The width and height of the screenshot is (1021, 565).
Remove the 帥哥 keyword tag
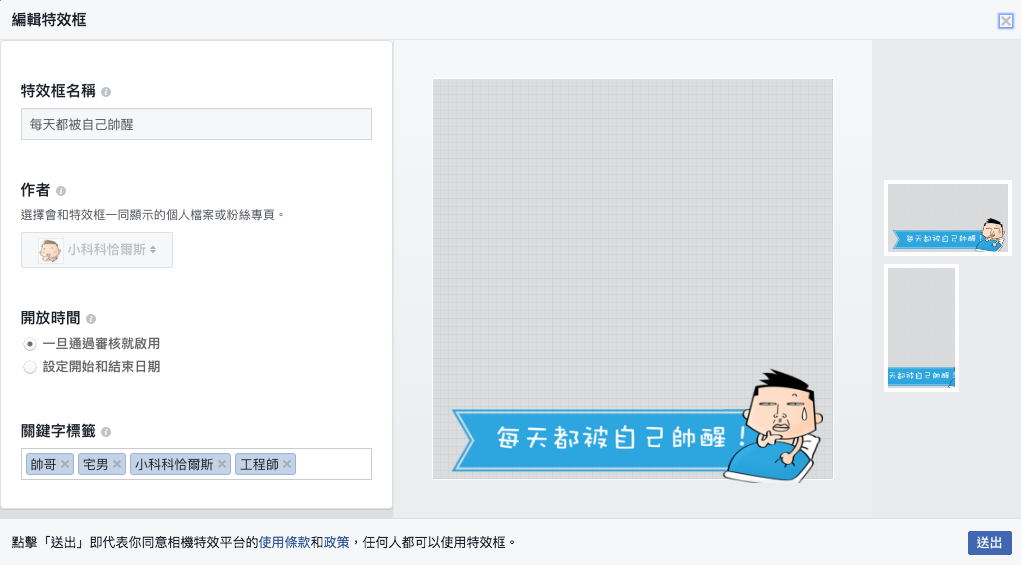click(65, 464)
